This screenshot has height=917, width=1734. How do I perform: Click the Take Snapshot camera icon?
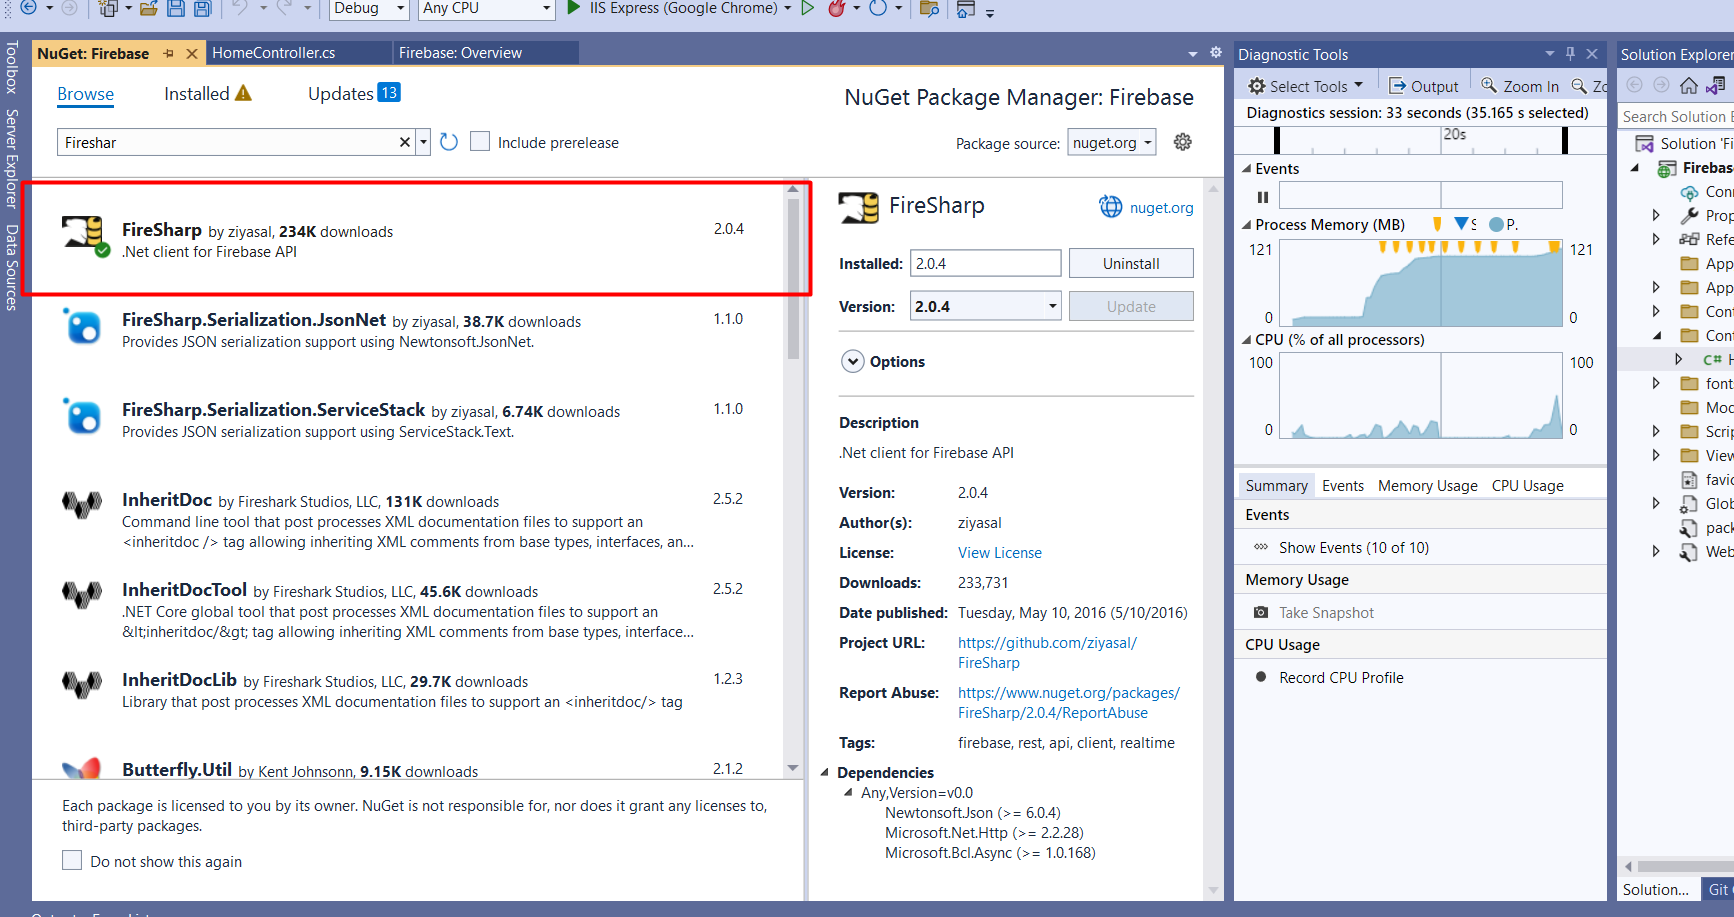[1261, 612]
